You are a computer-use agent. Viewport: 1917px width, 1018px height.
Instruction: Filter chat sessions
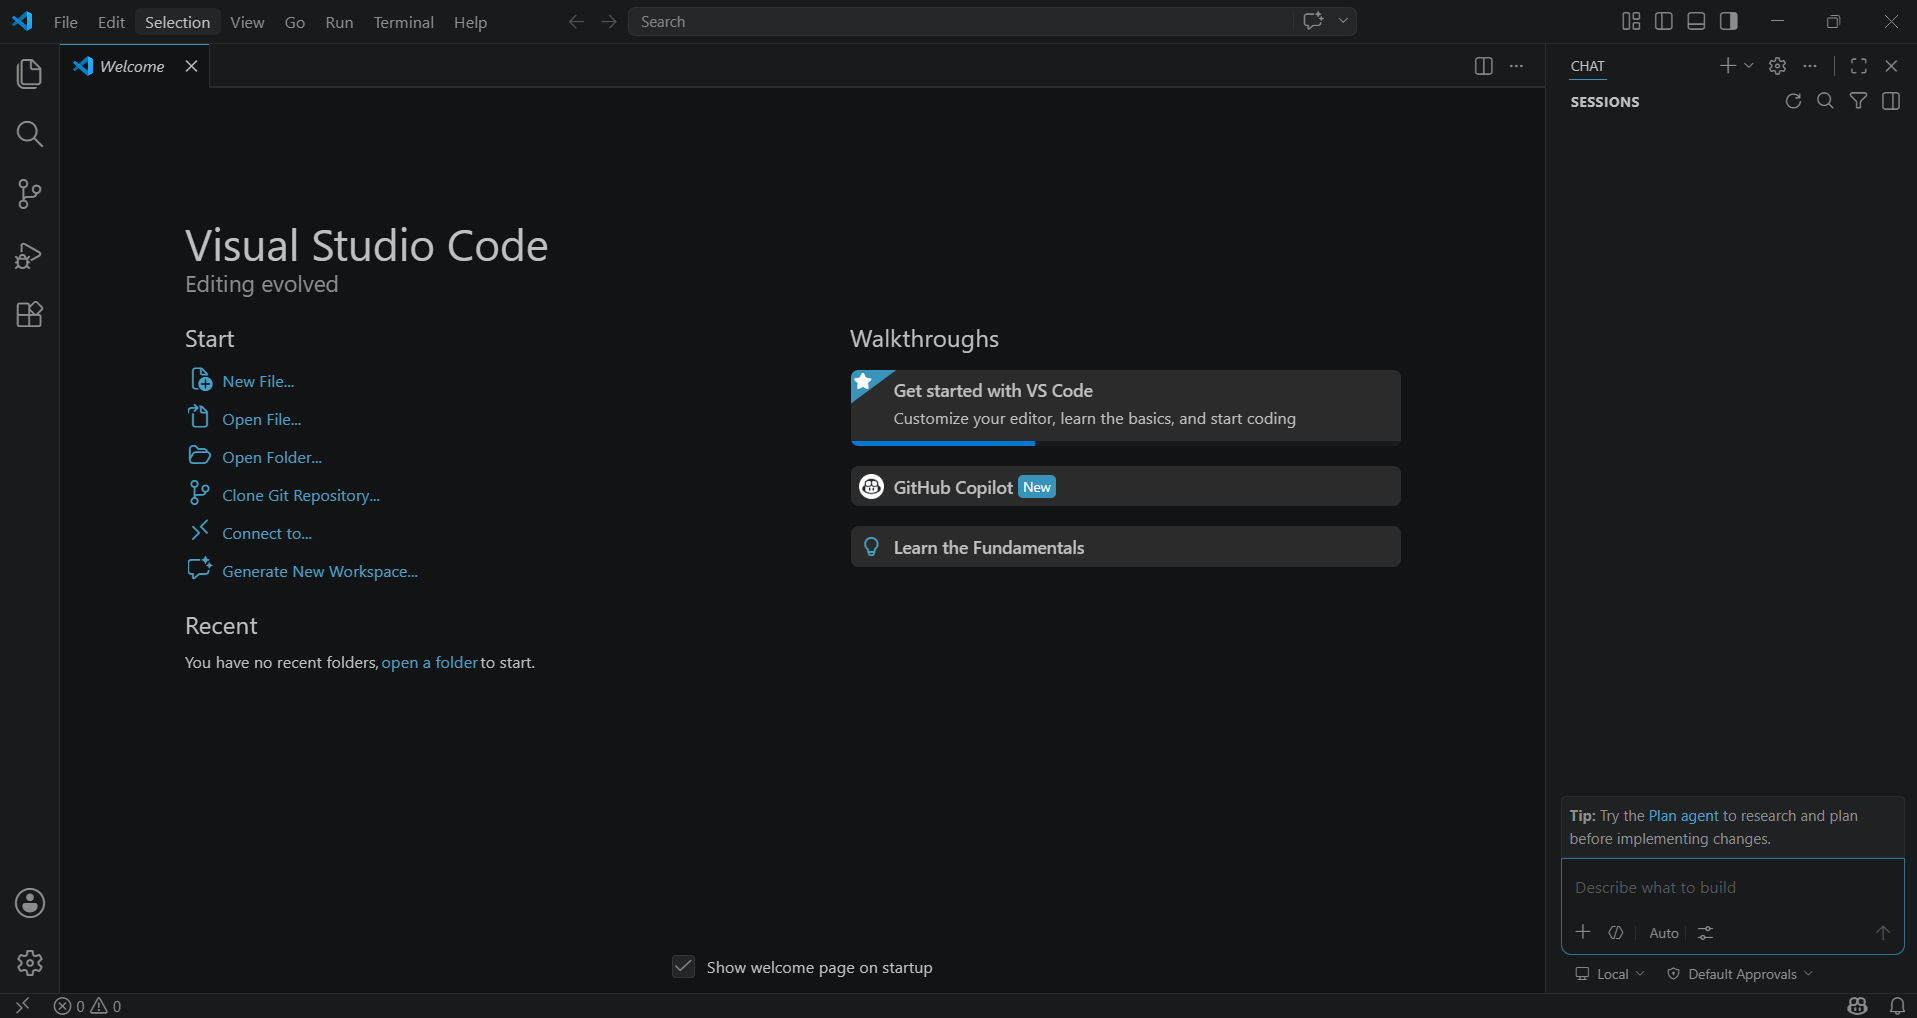(x=1858, y=101)
